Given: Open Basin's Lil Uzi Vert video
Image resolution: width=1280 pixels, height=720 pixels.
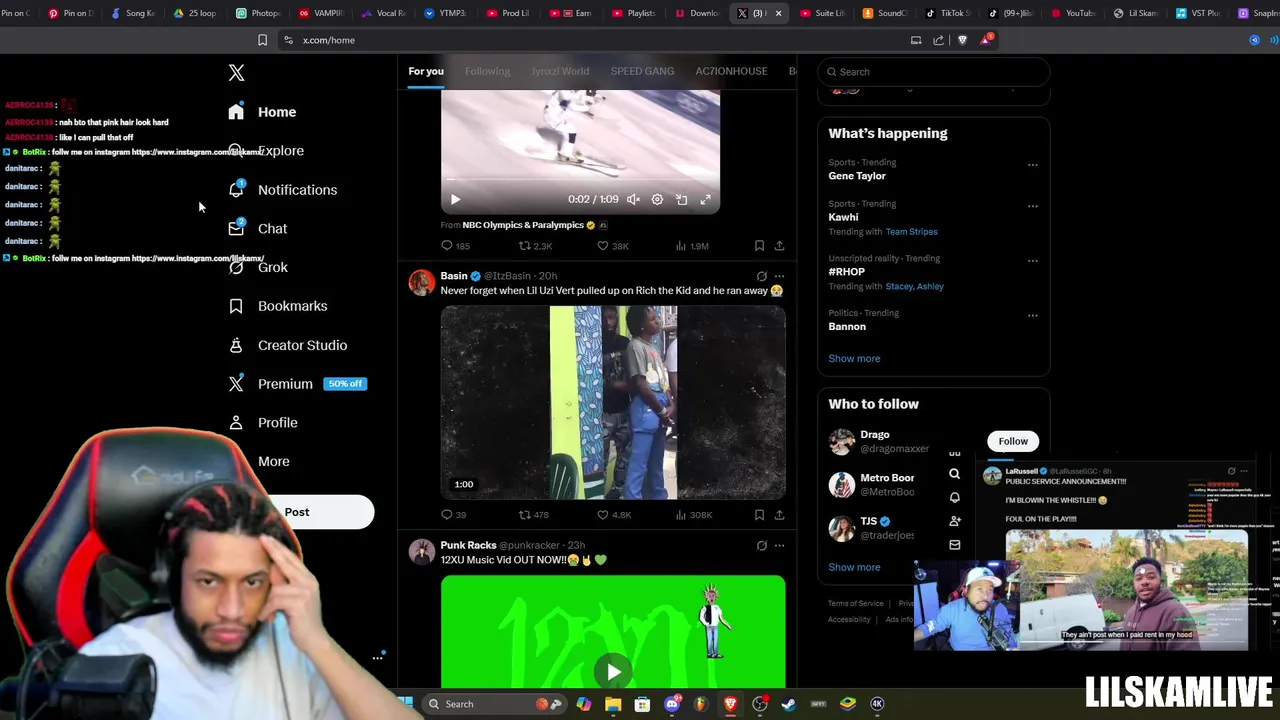Looking at the screenshot, I should [x=613, y=402].
